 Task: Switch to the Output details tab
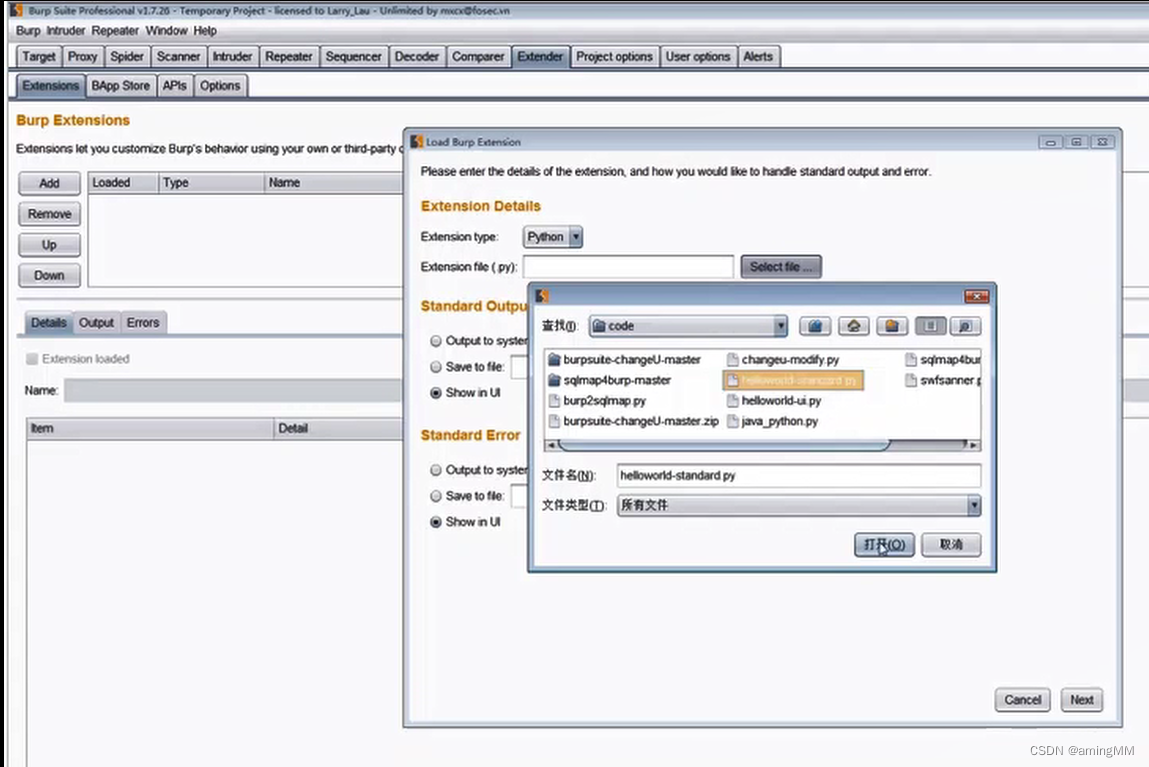[96, 322]
